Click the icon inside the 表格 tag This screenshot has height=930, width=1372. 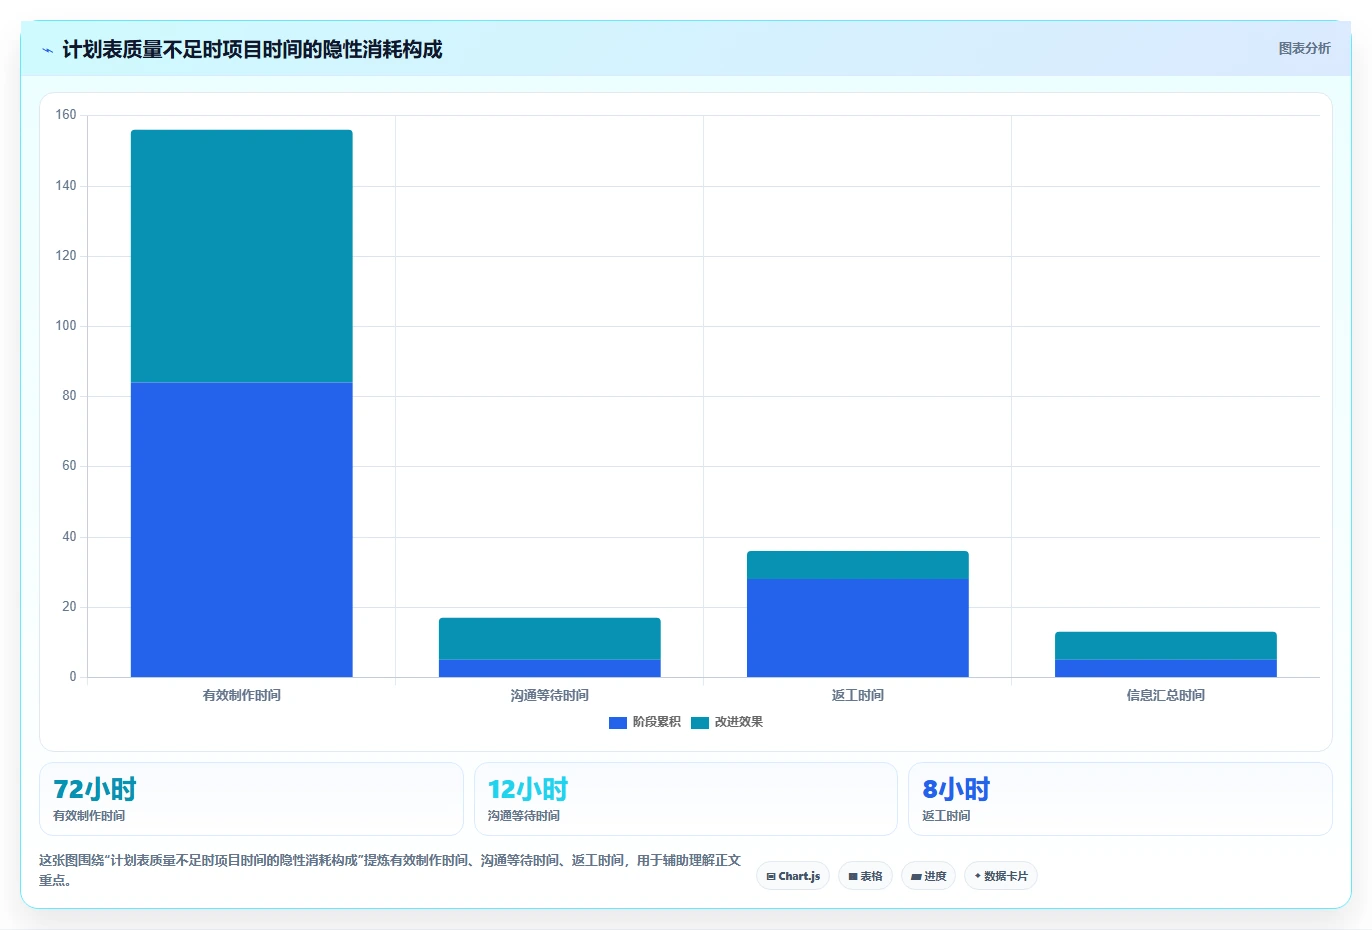coord(853,877)
